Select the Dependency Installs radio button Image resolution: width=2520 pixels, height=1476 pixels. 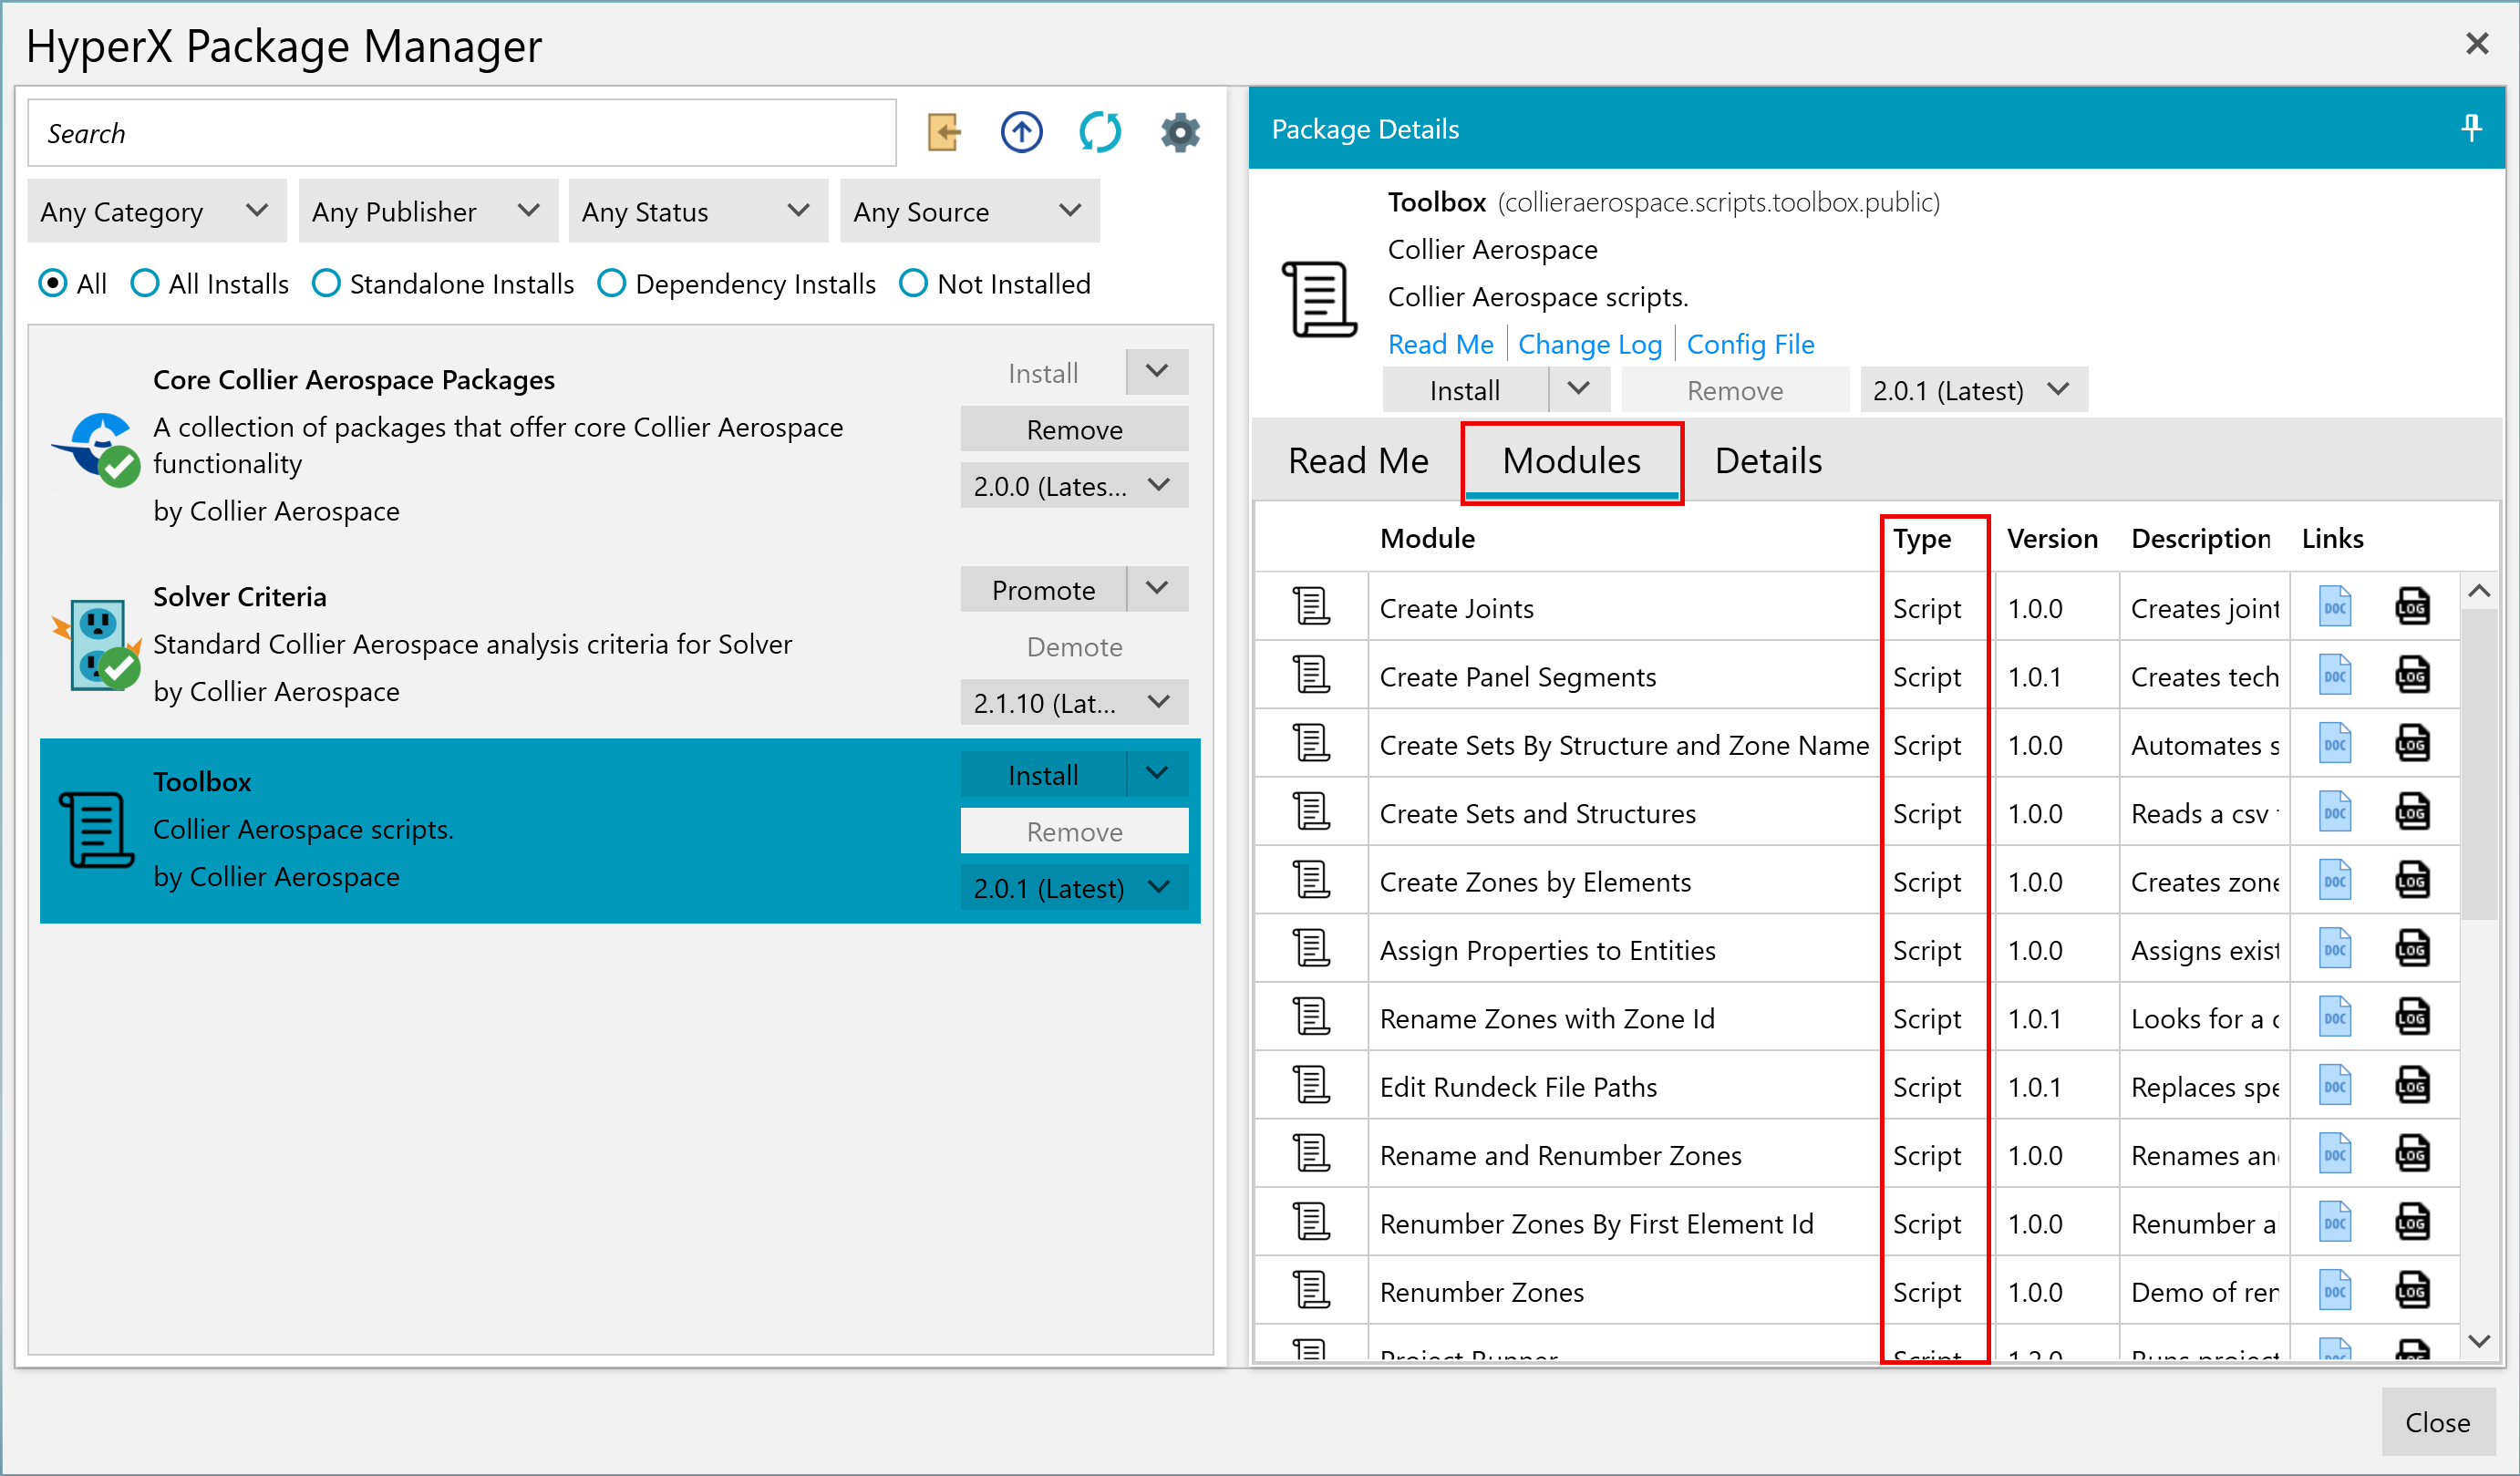611,284
